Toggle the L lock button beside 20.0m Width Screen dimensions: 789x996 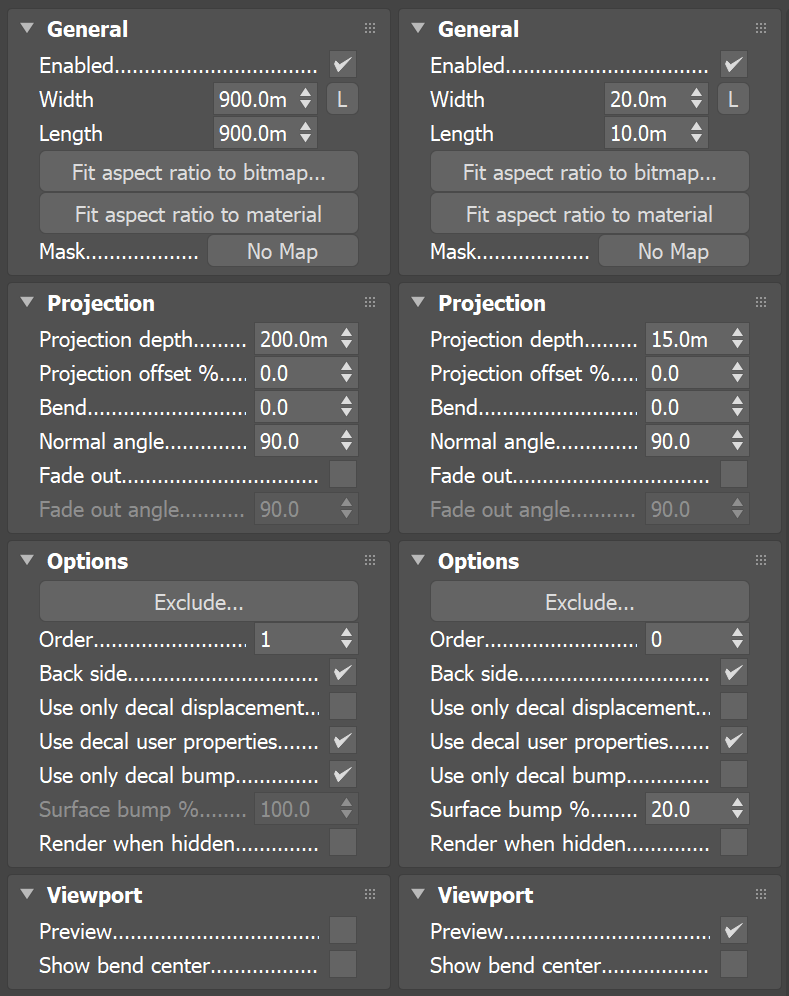pos(733,99)
